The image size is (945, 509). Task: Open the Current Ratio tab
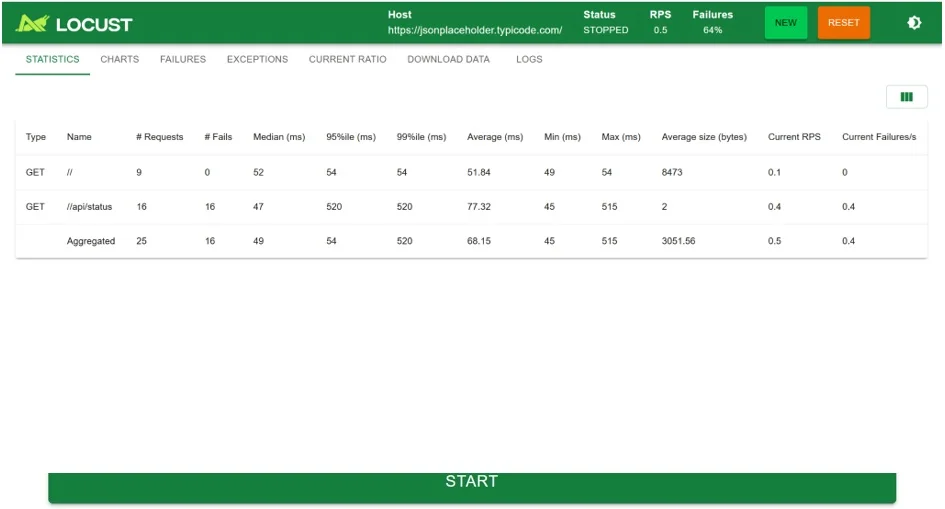tap(347, 59)
